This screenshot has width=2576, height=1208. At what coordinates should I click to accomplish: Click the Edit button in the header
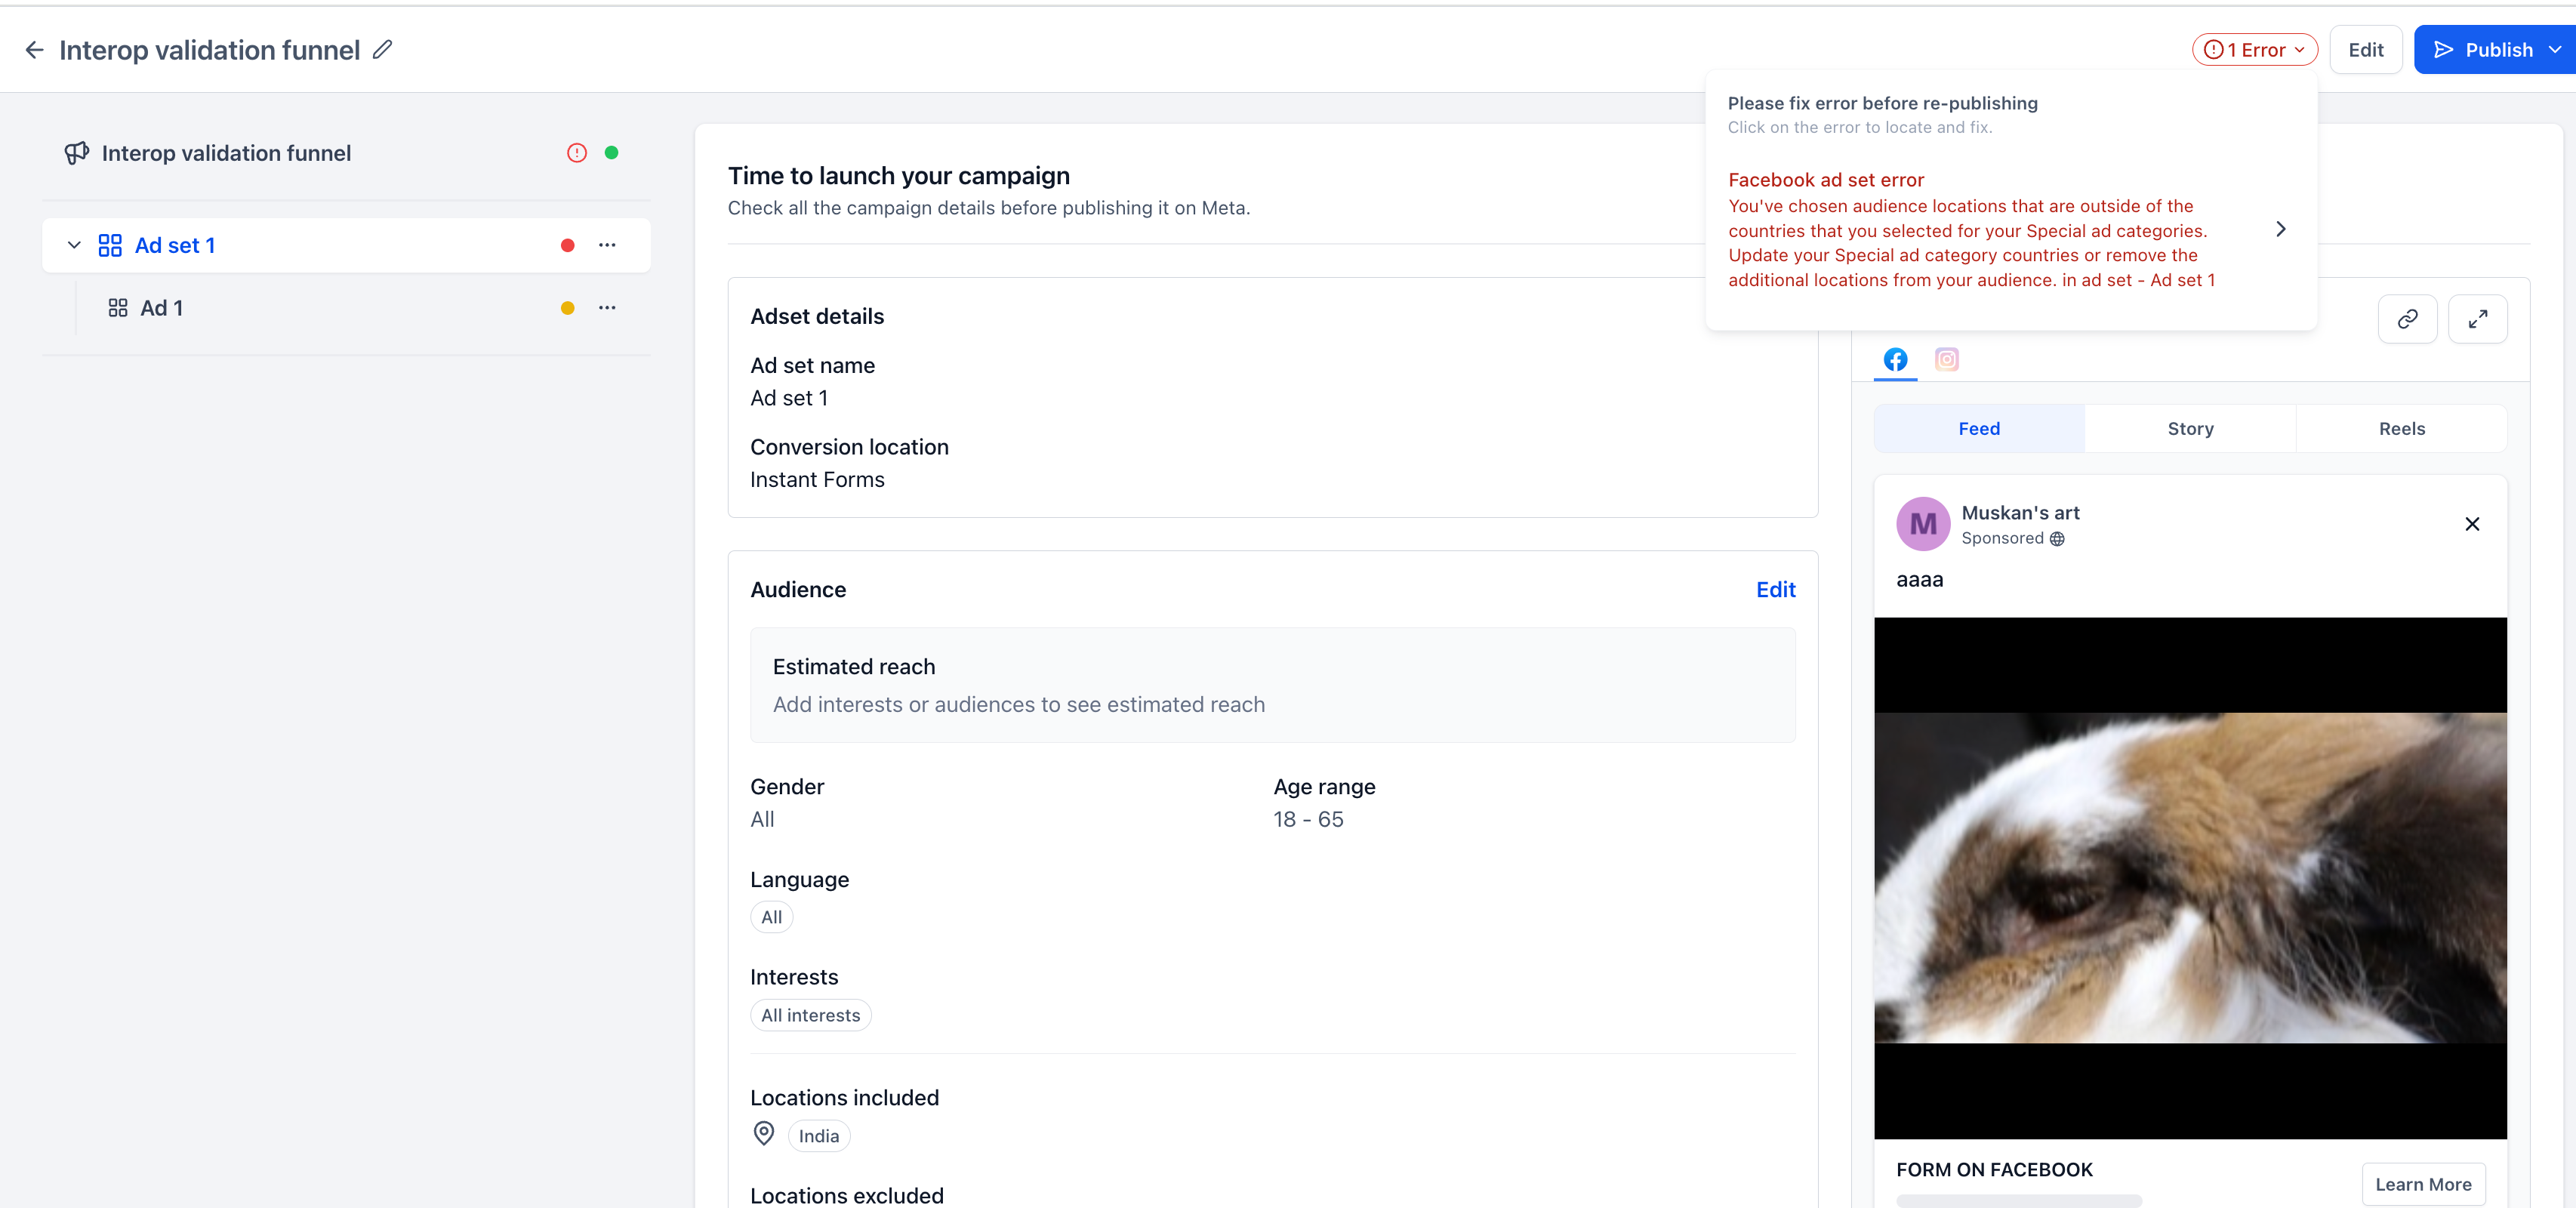pos(2365,50)
